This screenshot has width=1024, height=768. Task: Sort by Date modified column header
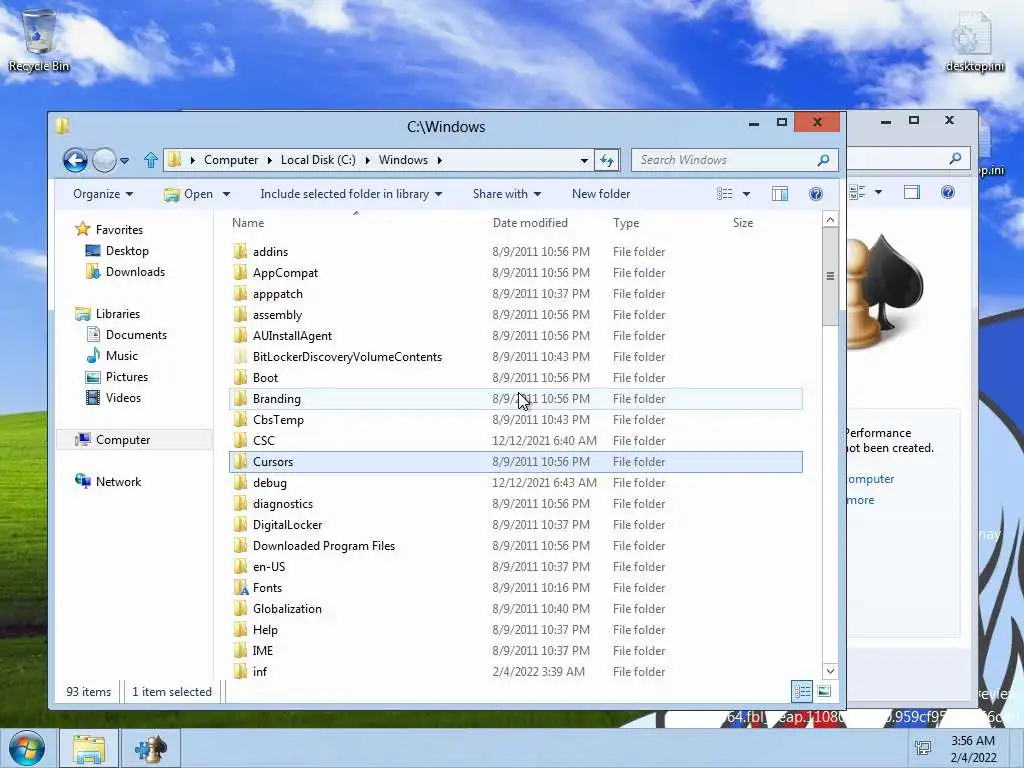[x=530, y=223]
